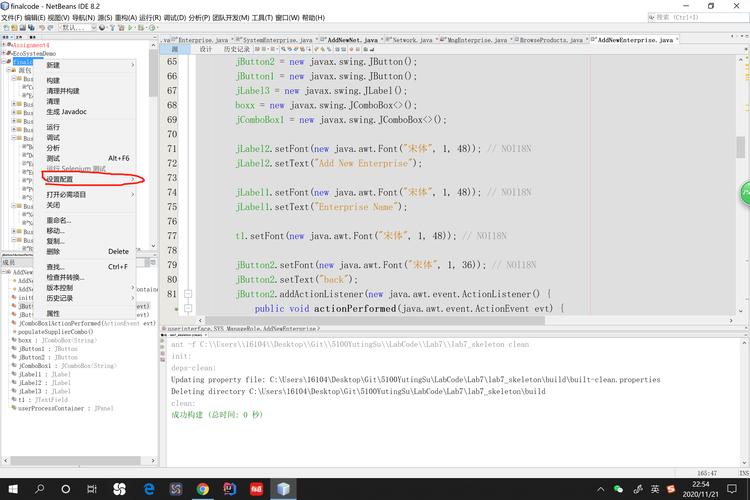Screen dimensions: 750x500
Task: Click the WeChat icon in the system tray
Action: [618, 489]
